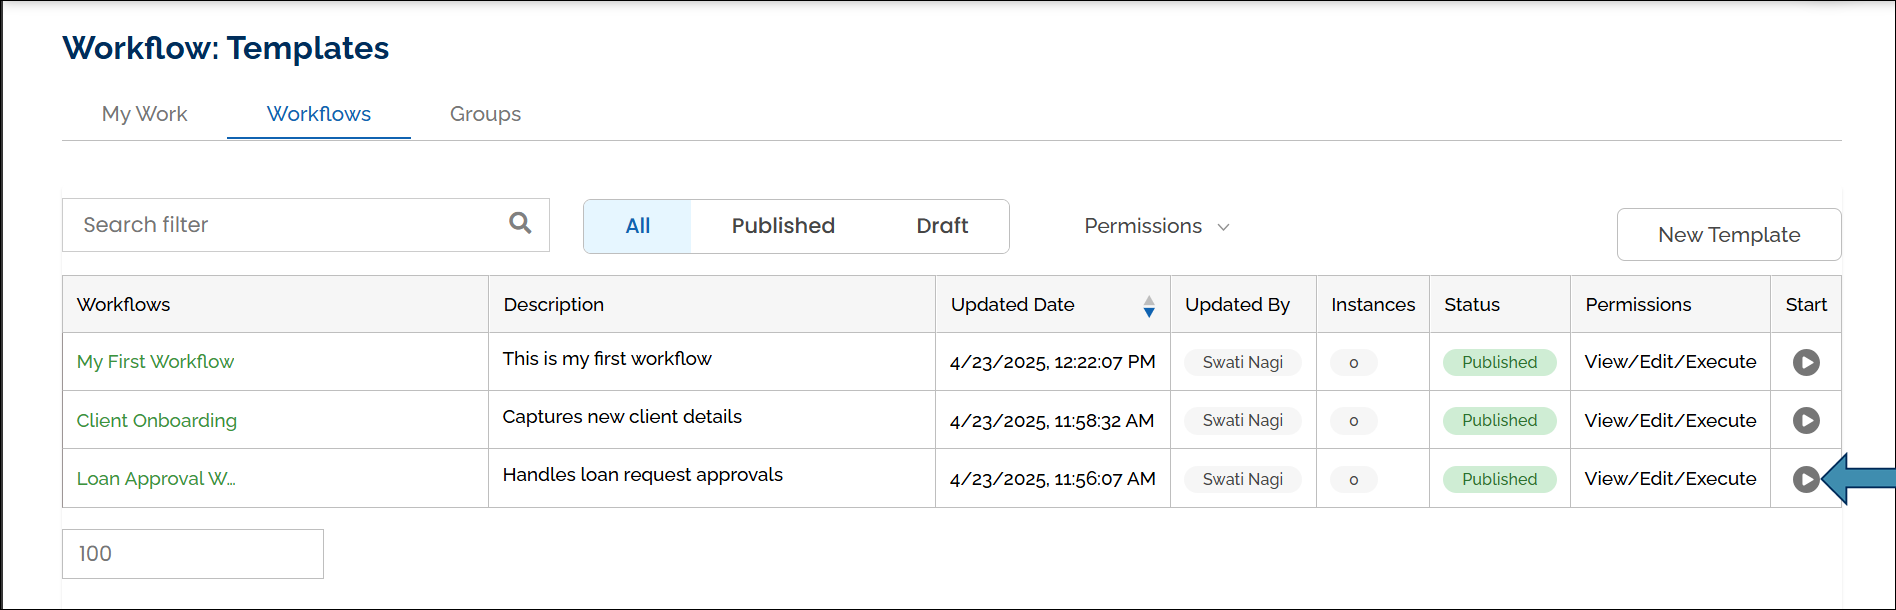Expand the Permissions filter dropdown

[1156, 226]
